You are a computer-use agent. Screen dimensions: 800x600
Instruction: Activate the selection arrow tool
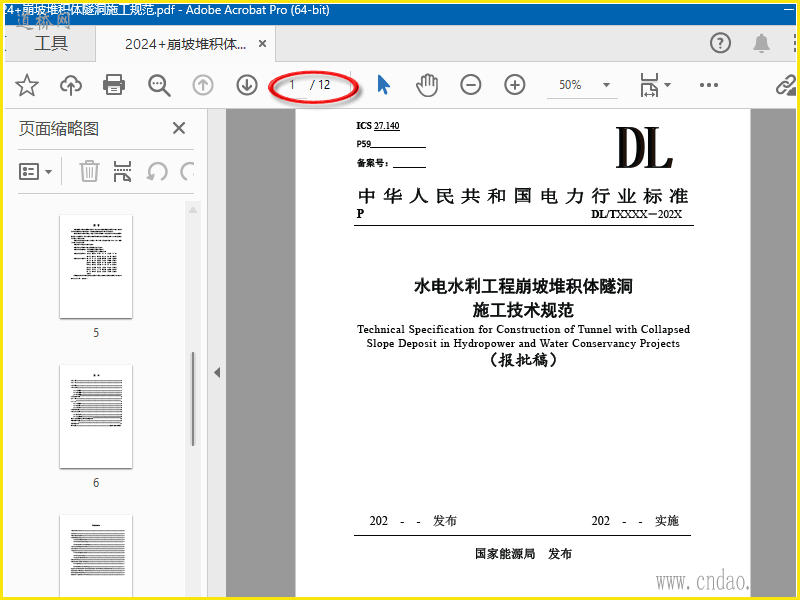coord(383,85)
